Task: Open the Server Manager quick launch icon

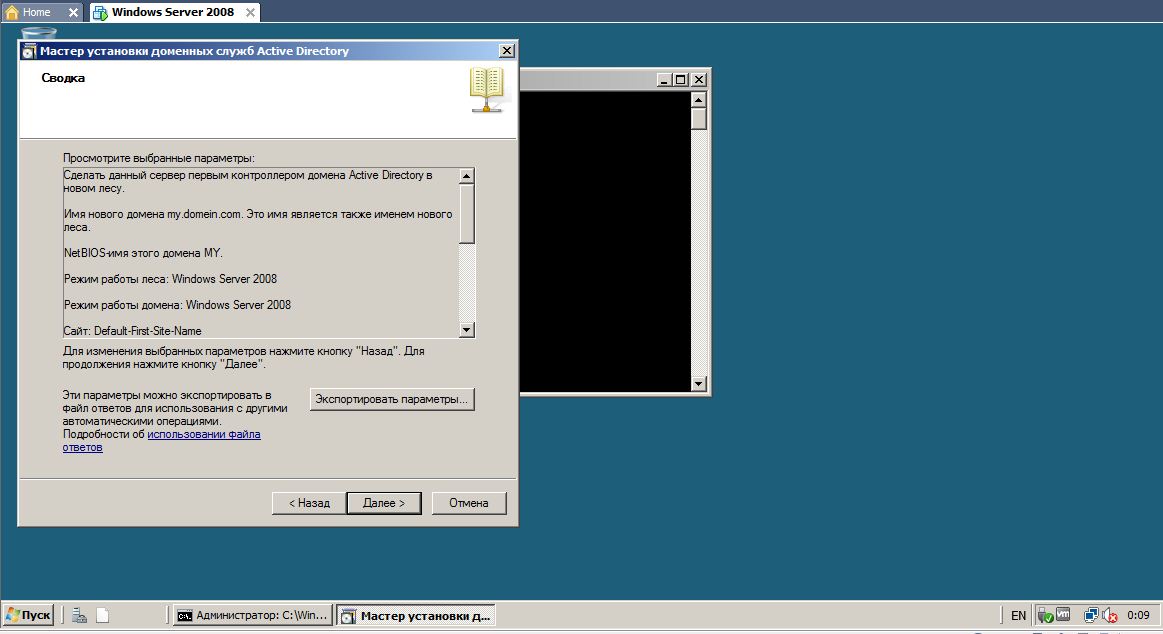Action: (79, 615)
